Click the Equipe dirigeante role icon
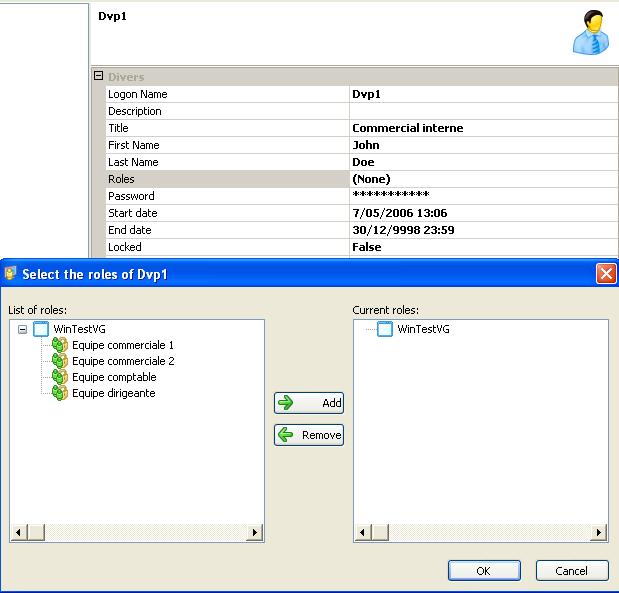This screenshot has width=619, height=593. coord(59,393)
